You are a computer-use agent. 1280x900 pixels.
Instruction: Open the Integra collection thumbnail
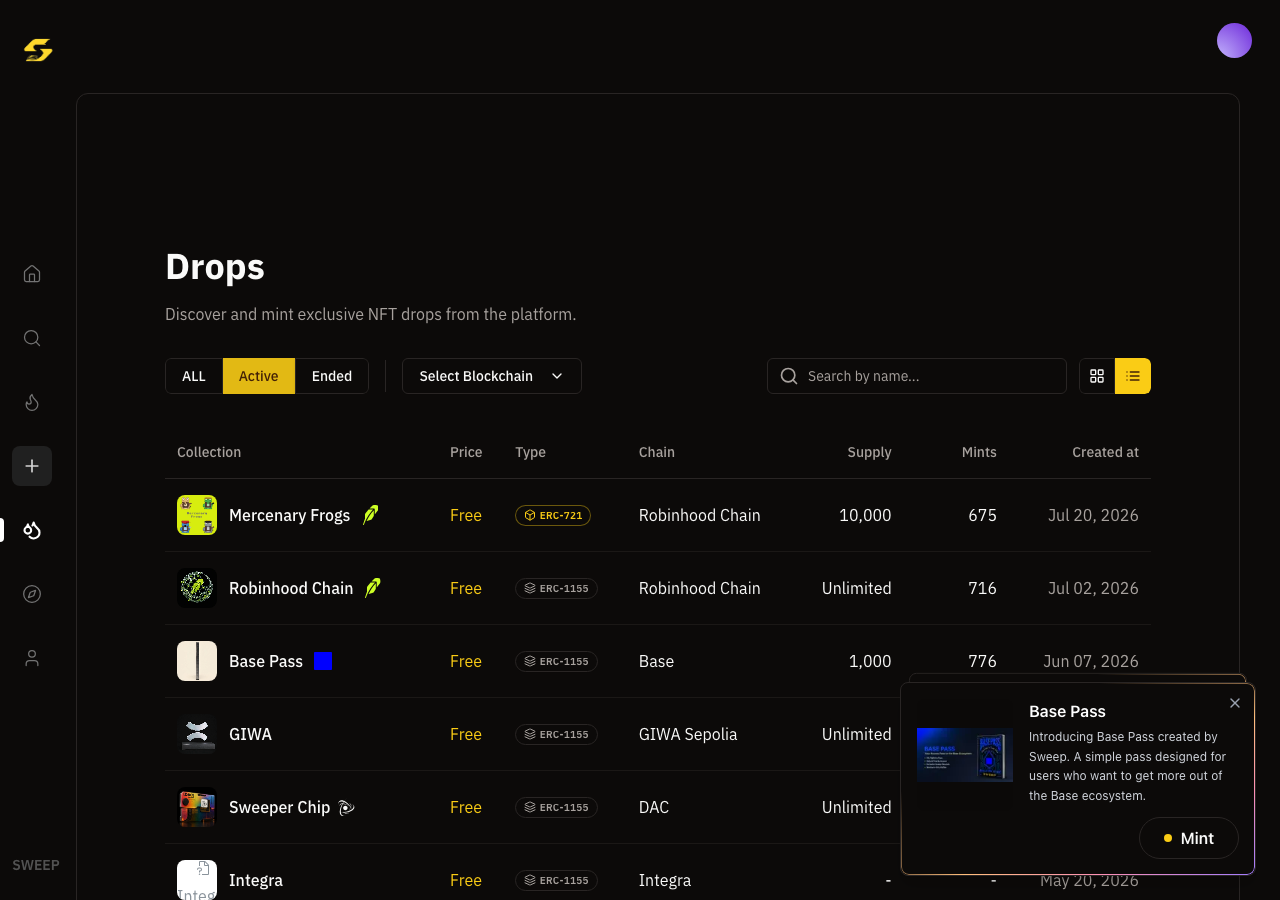tap(197, 880)
